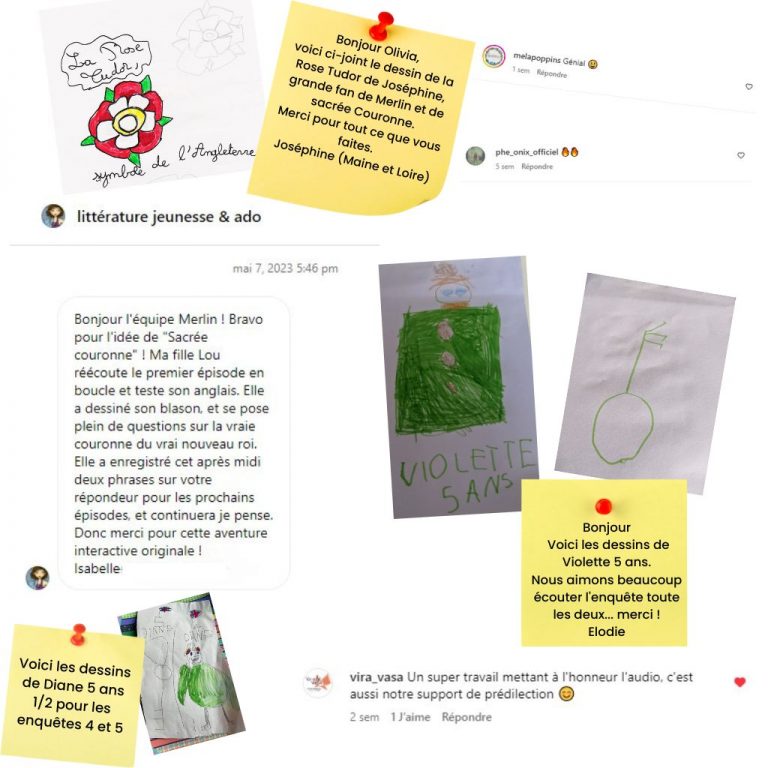This screenshot has width=768, height=768.
Task: View likes on vira_vasa comment '1 J'aime'
Action: pos(410,717)
